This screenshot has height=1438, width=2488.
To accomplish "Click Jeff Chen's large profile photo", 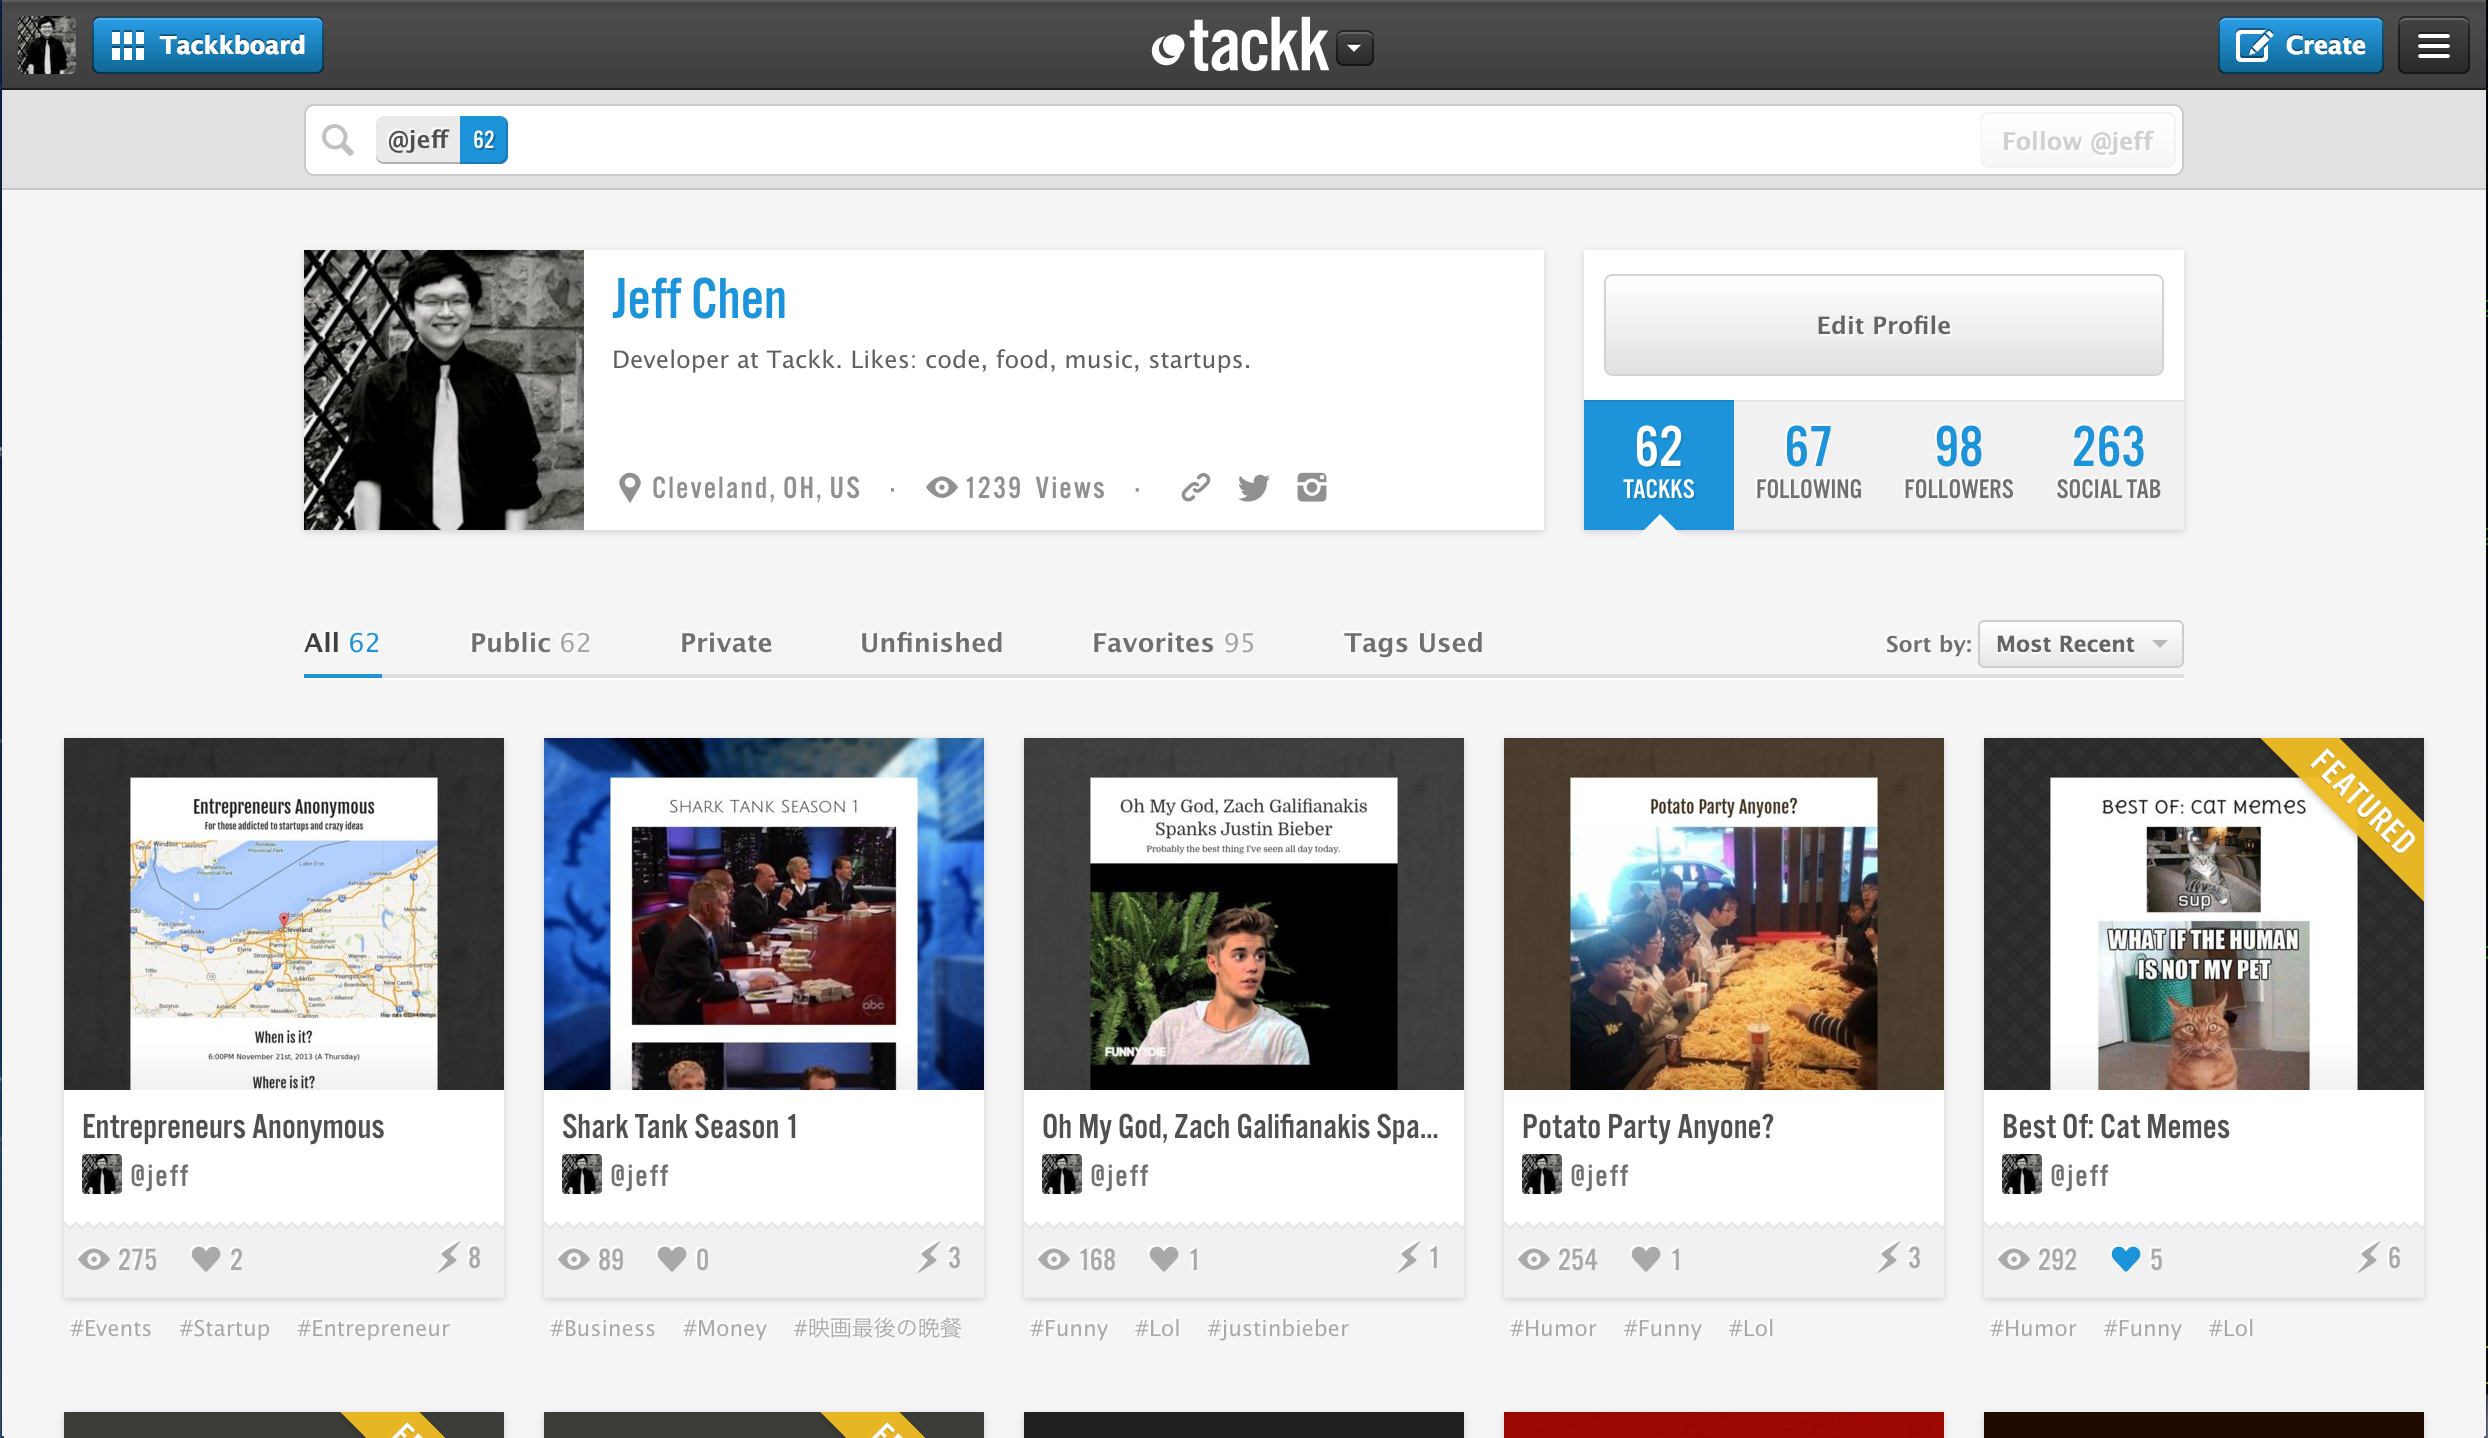I will tap(444, 390).
